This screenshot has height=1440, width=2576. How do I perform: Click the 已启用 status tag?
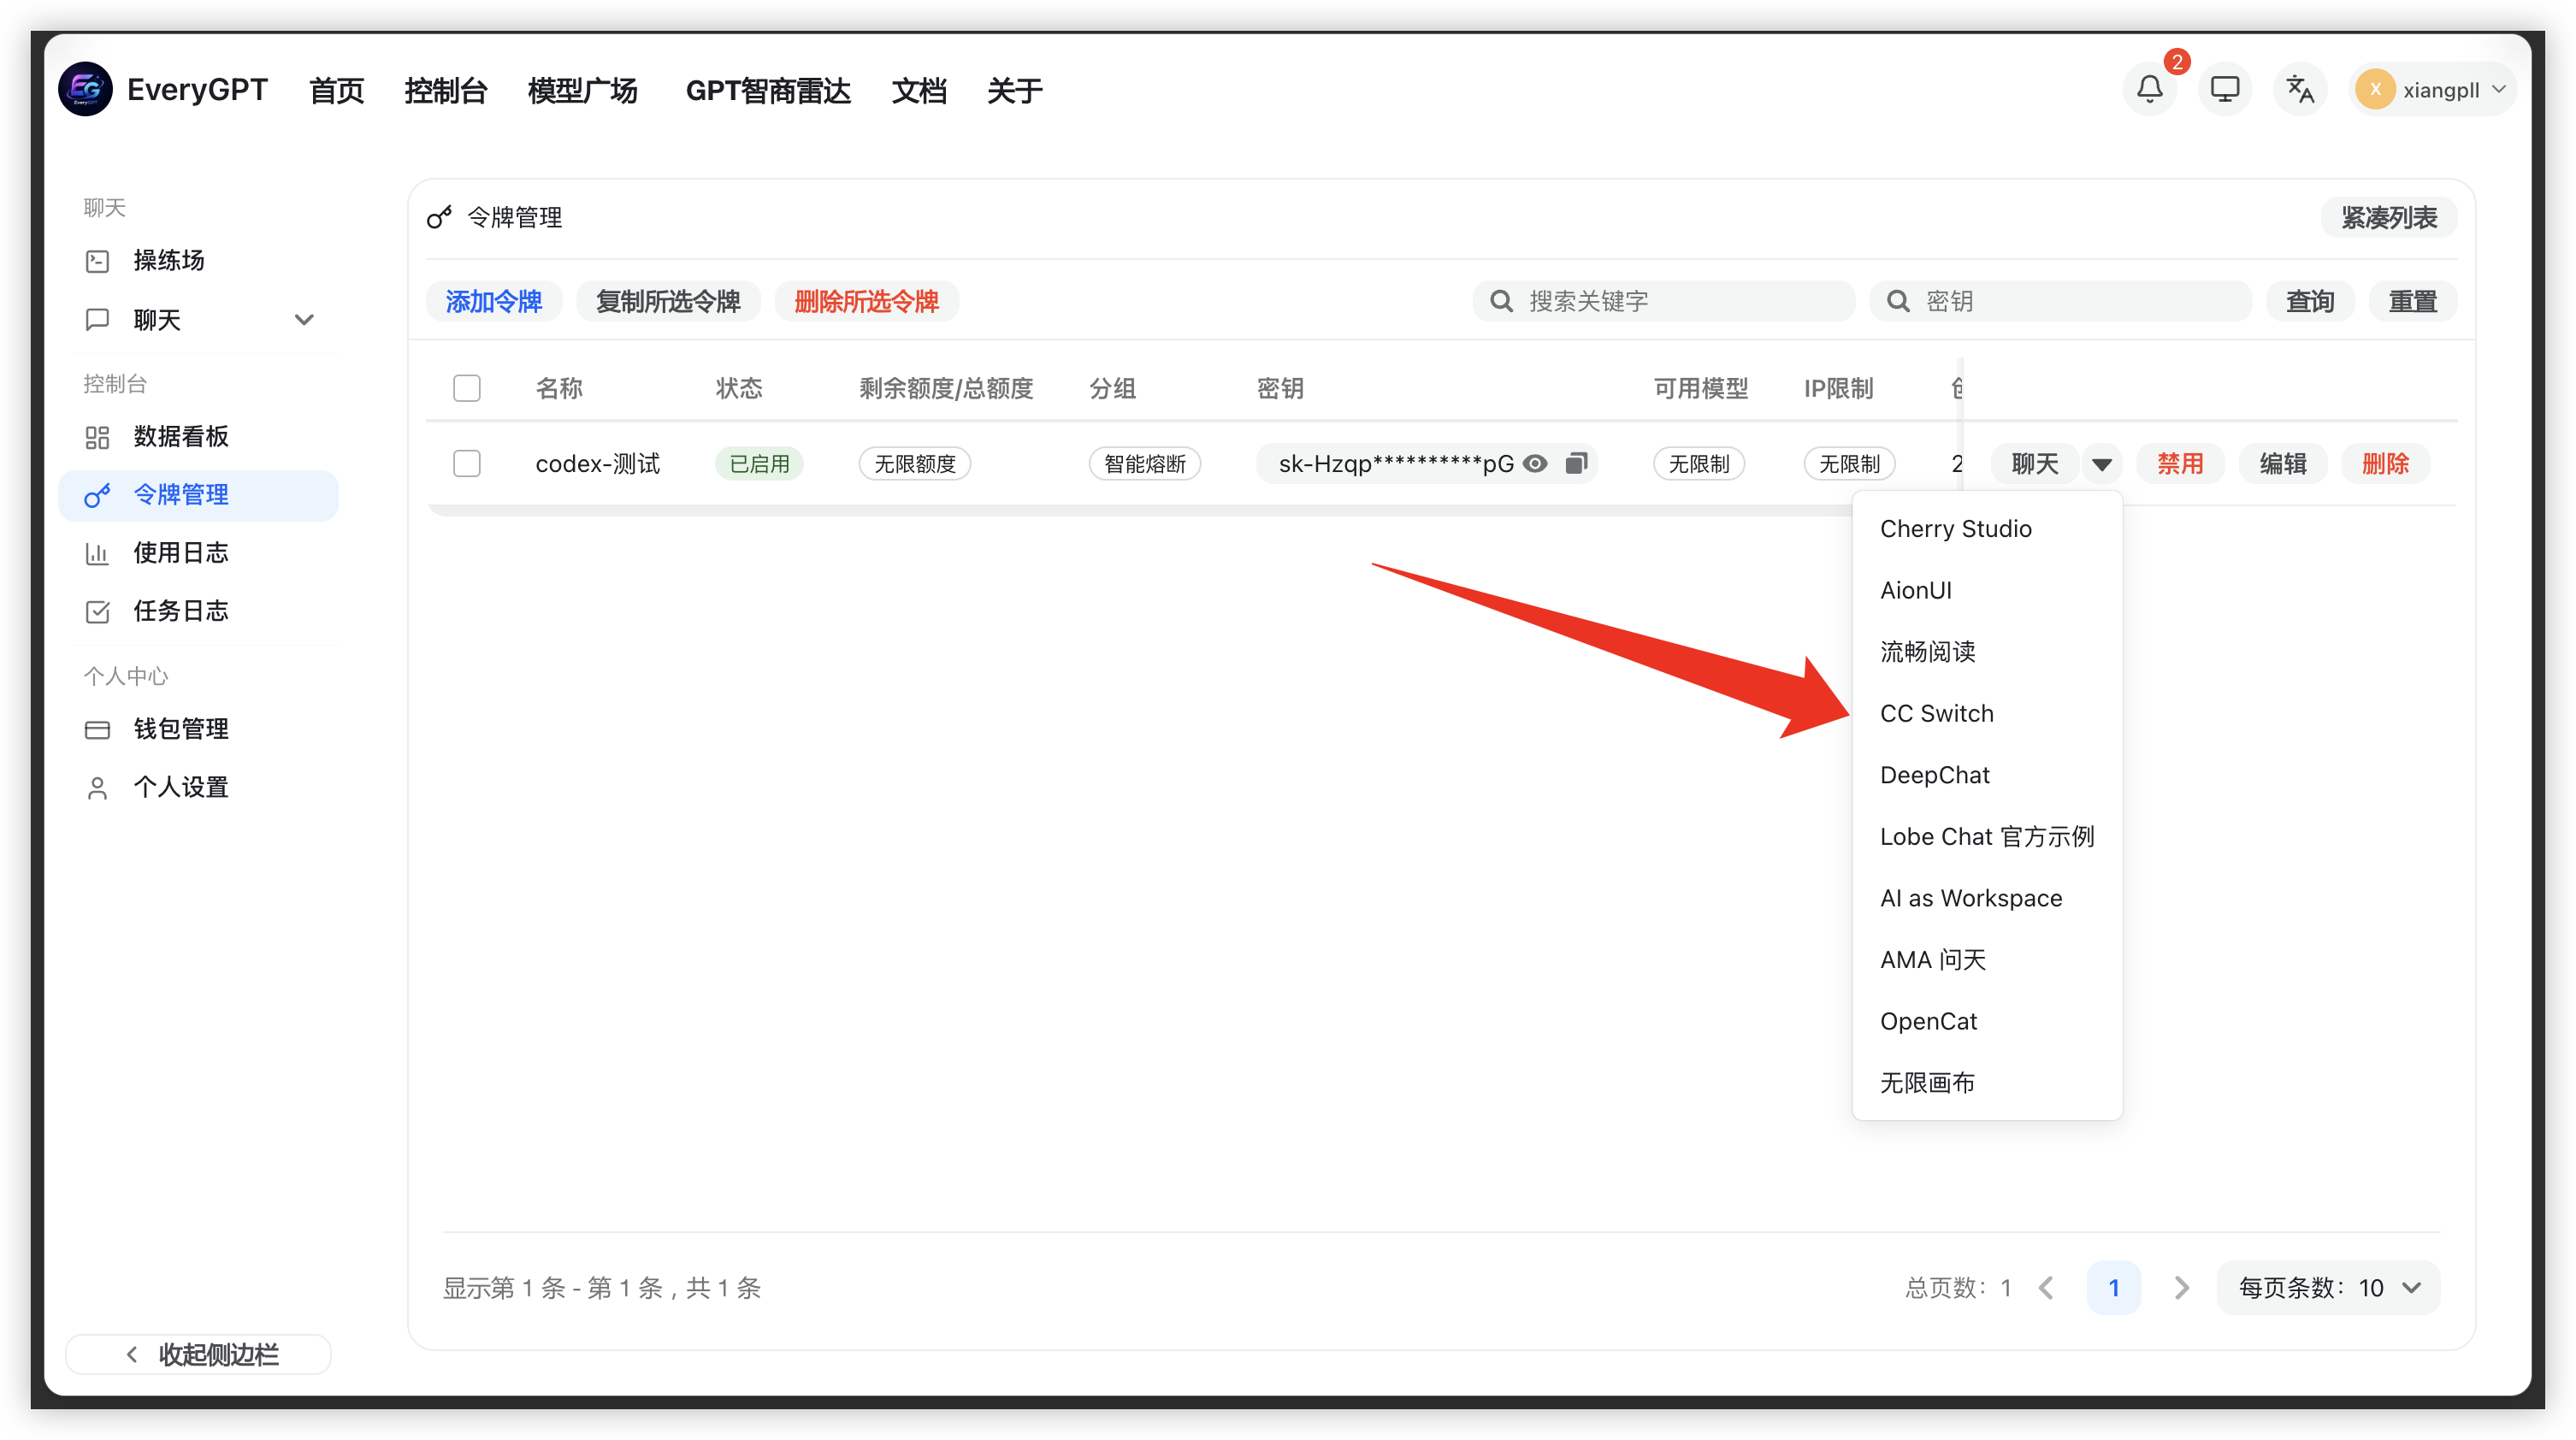pos(759,463)
